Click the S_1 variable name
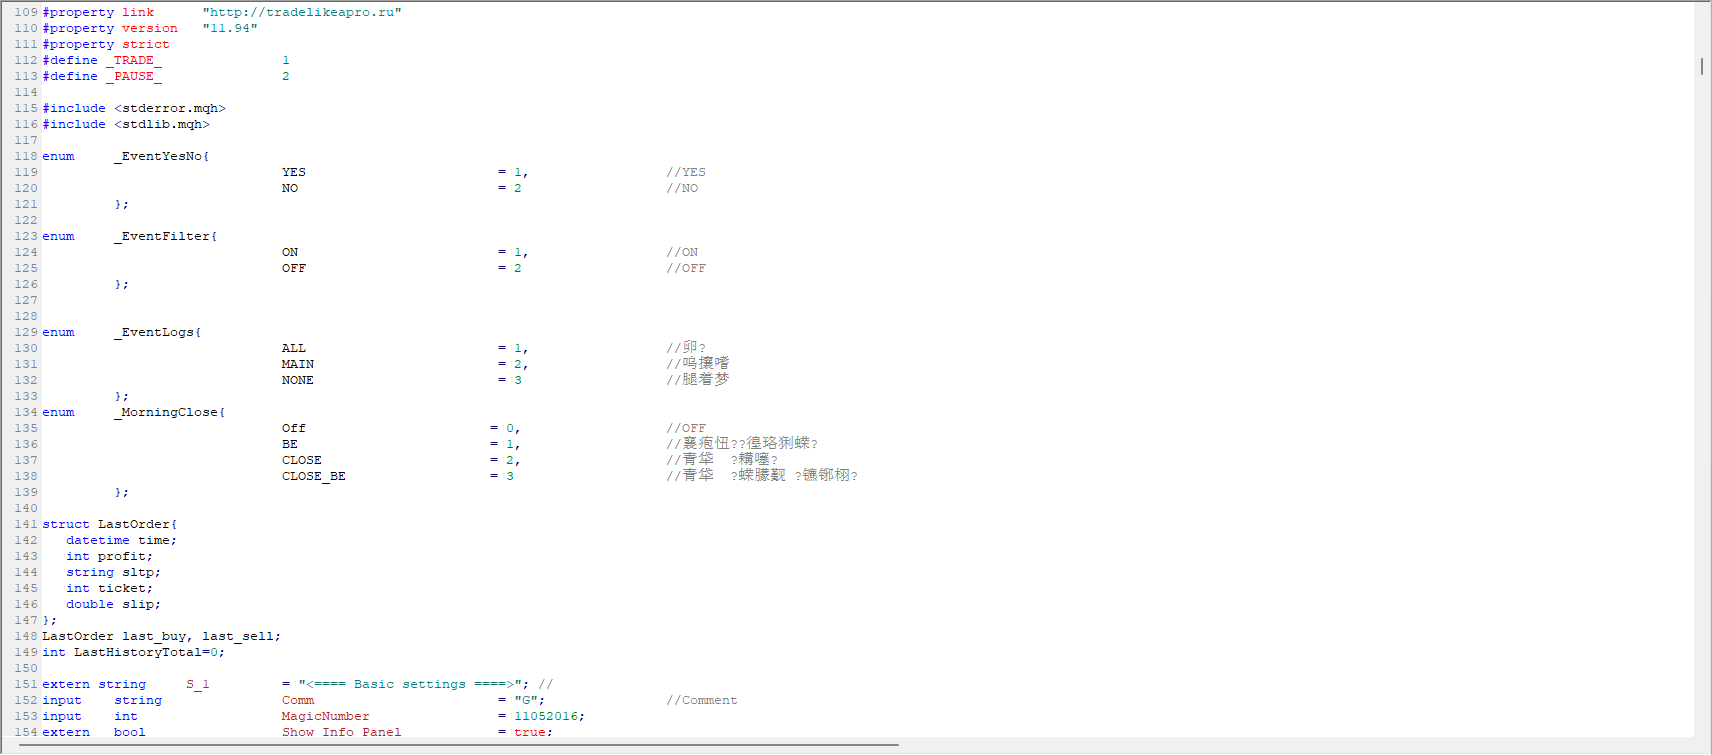The height and width of the screenshot is (755, 1712). pos(198,684)
